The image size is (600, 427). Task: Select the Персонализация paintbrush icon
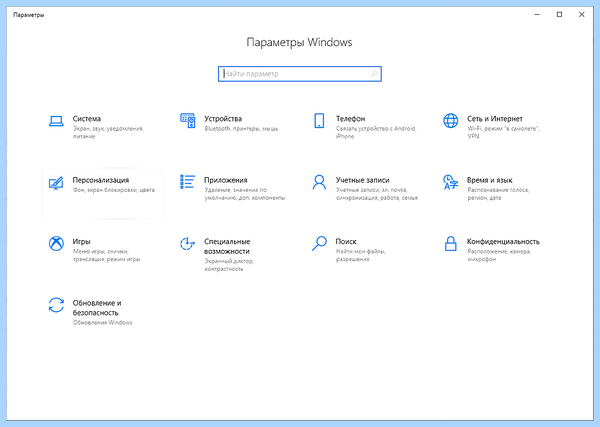tap(56, 183)
